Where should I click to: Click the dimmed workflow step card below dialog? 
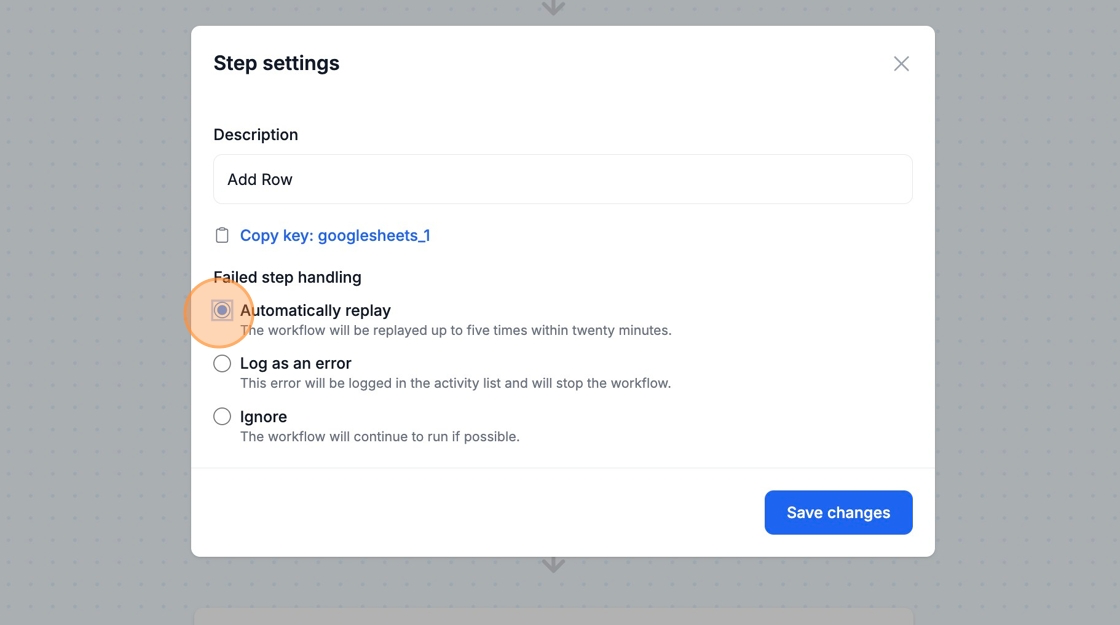point(553,615)
